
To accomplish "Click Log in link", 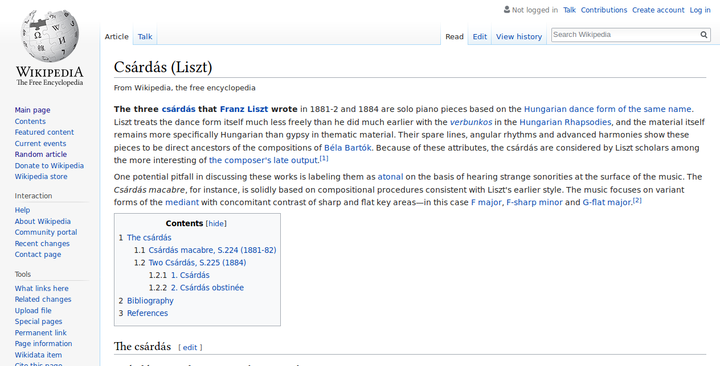I will 700,10.
